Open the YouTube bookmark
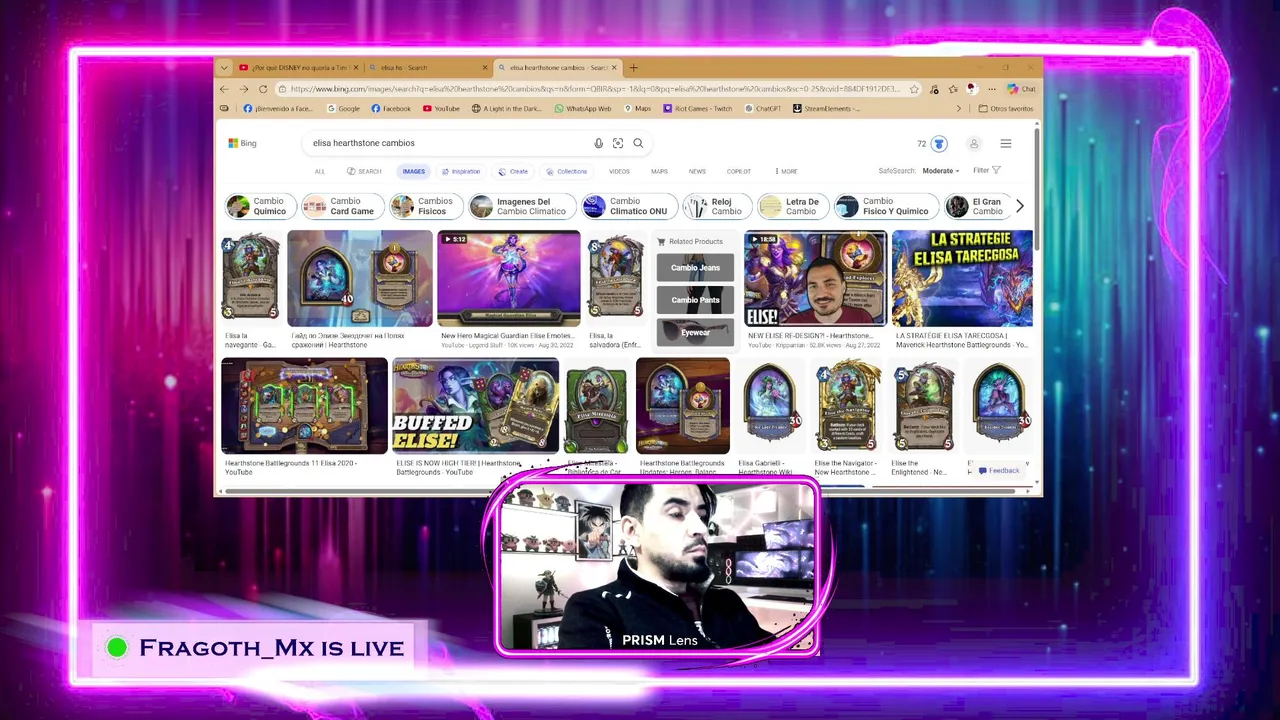1280x720 pixels. coord(441,109)
